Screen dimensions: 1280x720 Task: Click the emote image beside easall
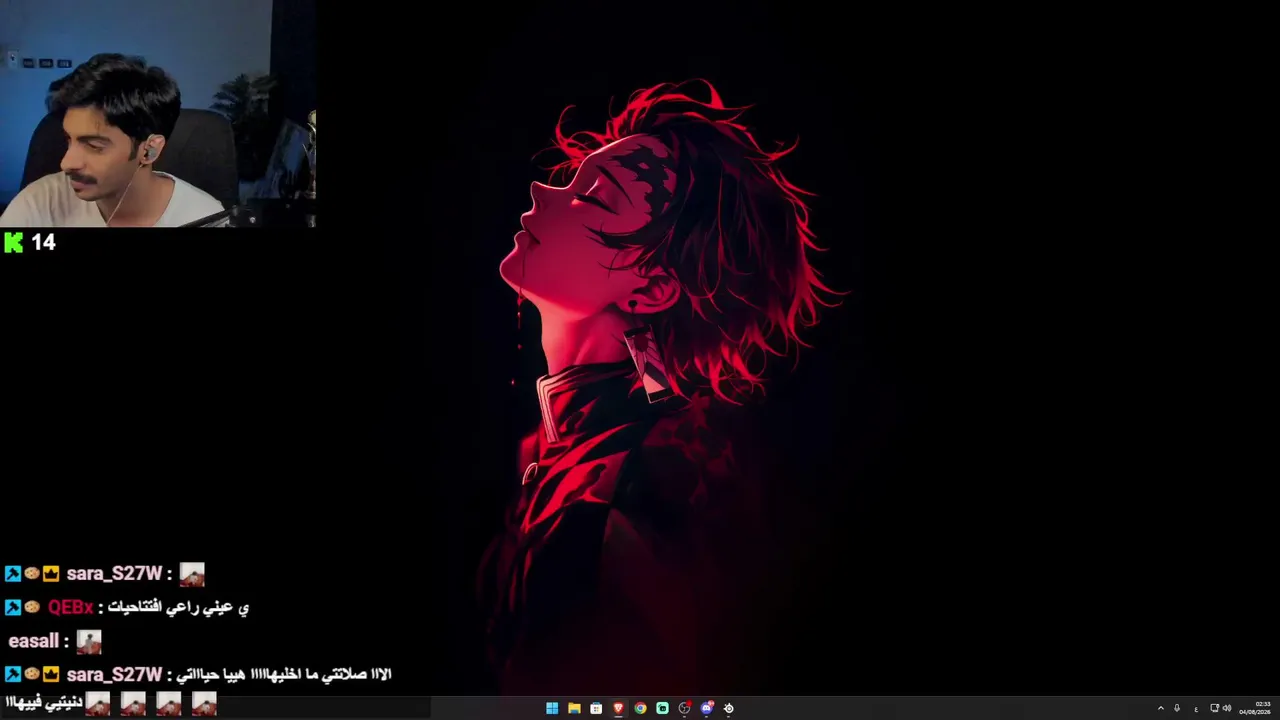tap(89, 641)
